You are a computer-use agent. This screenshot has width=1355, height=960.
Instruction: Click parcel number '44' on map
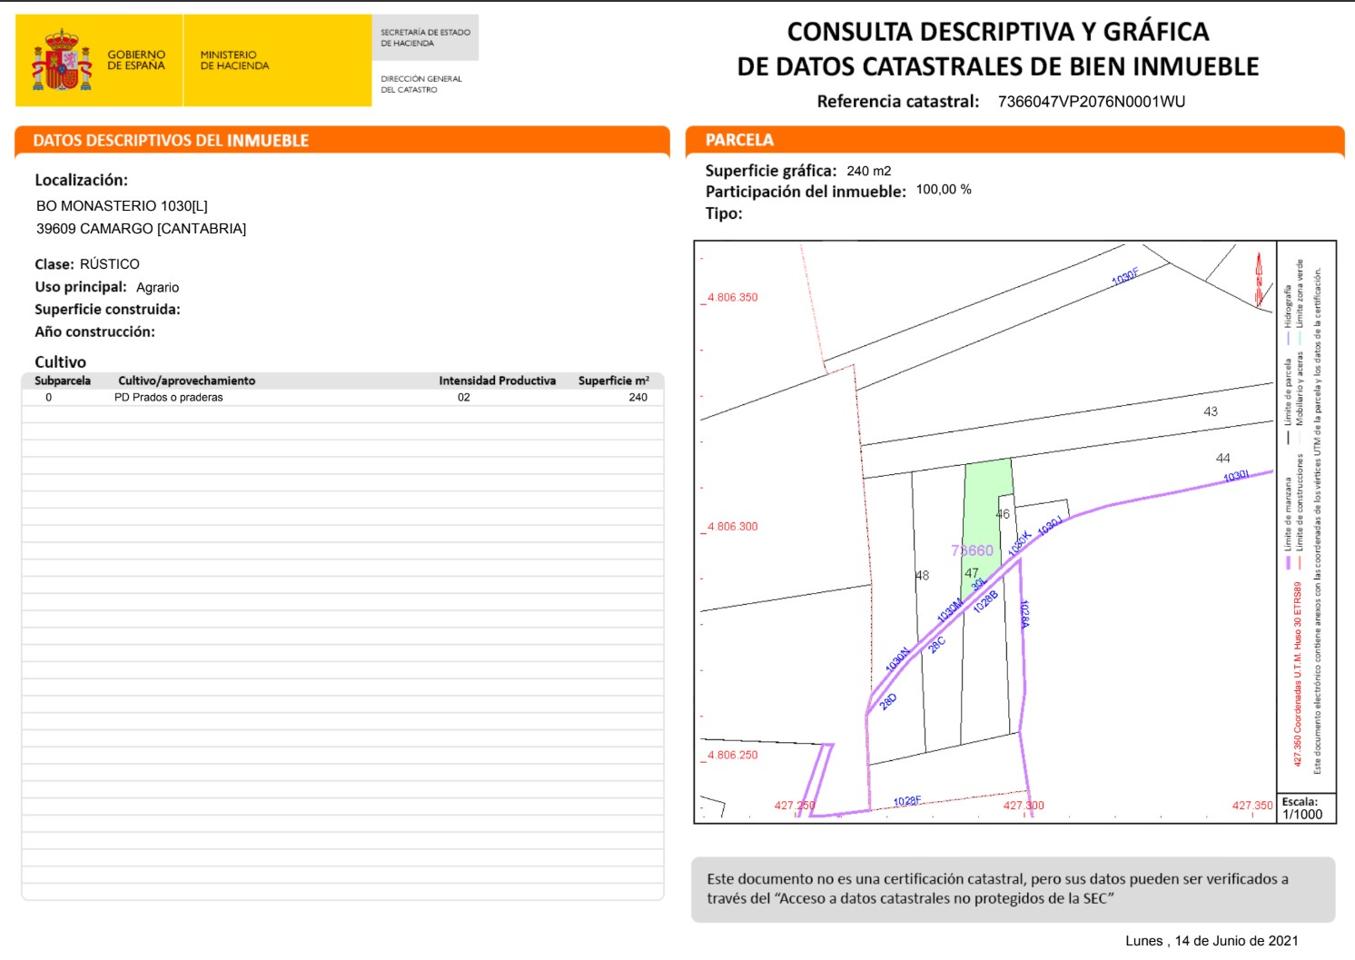point(1223,458)
